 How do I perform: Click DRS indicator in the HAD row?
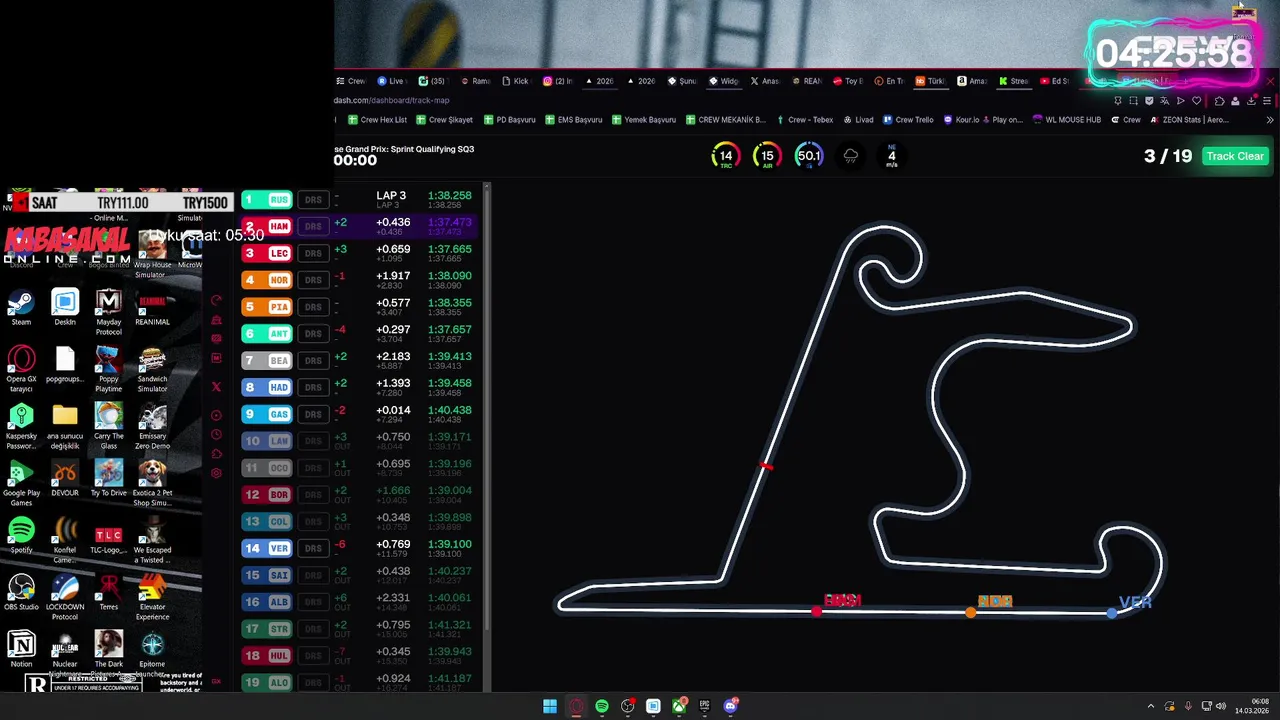coord(313,387)
